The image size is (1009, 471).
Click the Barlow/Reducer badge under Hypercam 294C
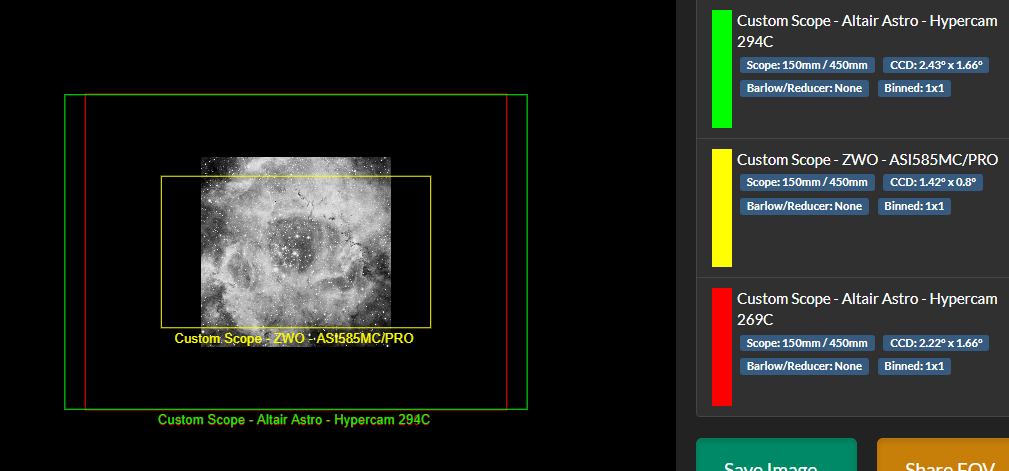click(804, 88)
